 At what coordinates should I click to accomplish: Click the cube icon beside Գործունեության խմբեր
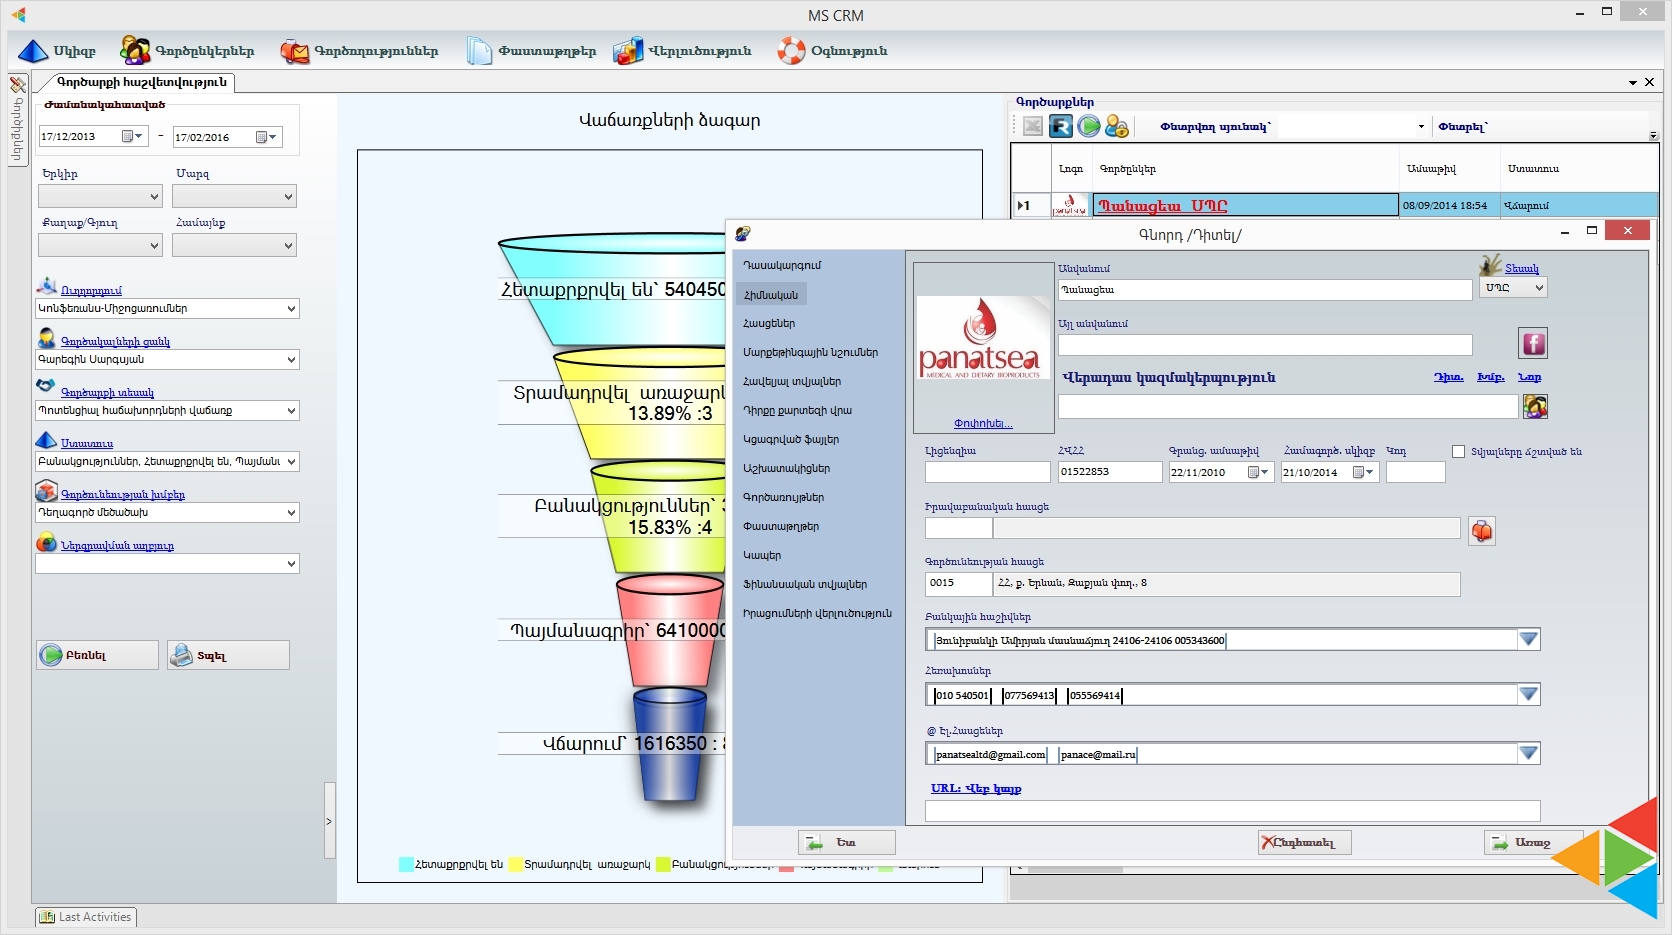47,491
